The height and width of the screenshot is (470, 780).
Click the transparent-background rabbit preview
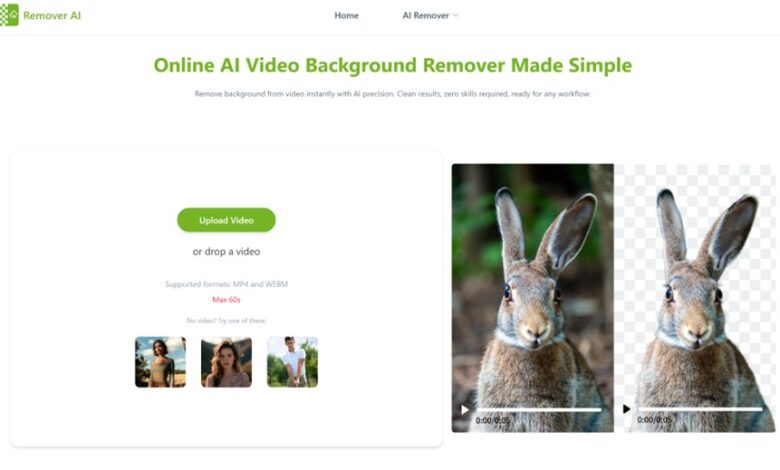pyautogui.click(x=695, y=297)
